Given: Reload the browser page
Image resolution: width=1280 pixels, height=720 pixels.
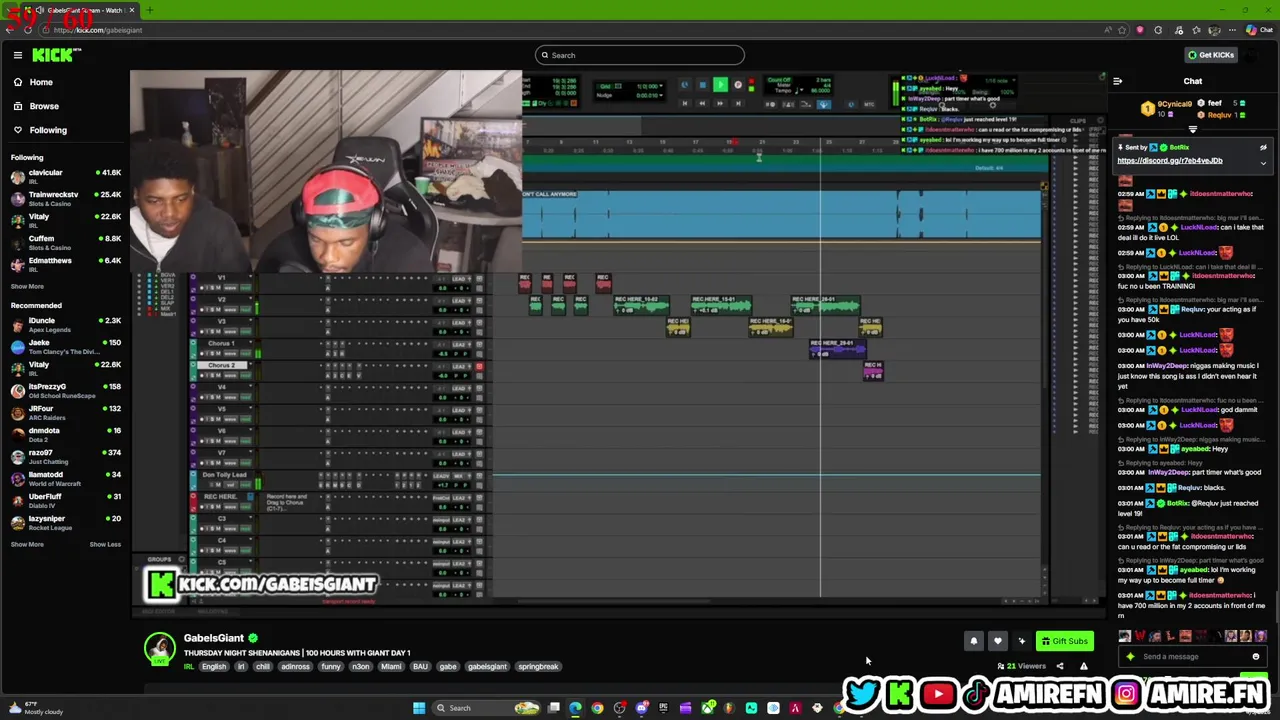Looking at the screenshot, I should (27, 30).
